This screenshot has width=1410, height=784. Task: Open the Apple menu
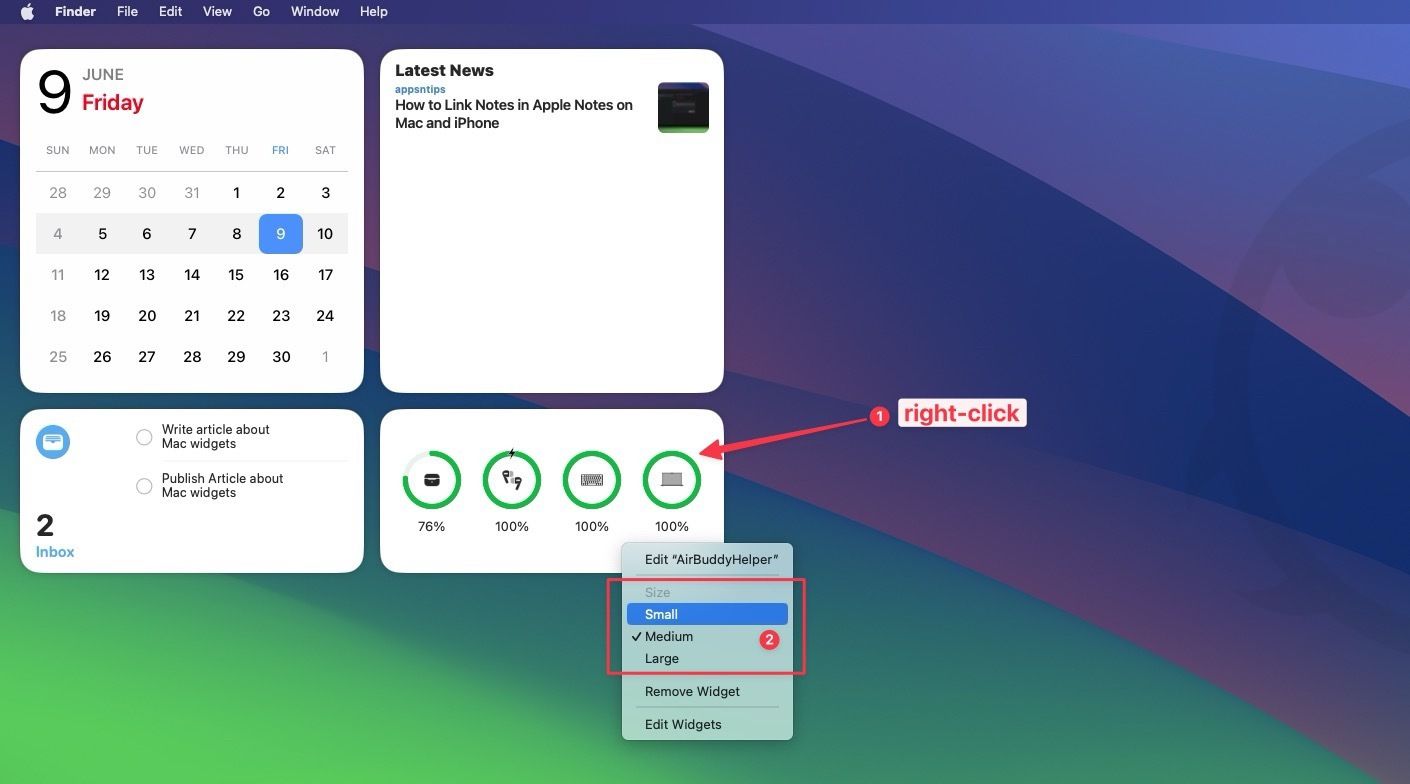tap(27, 11)
